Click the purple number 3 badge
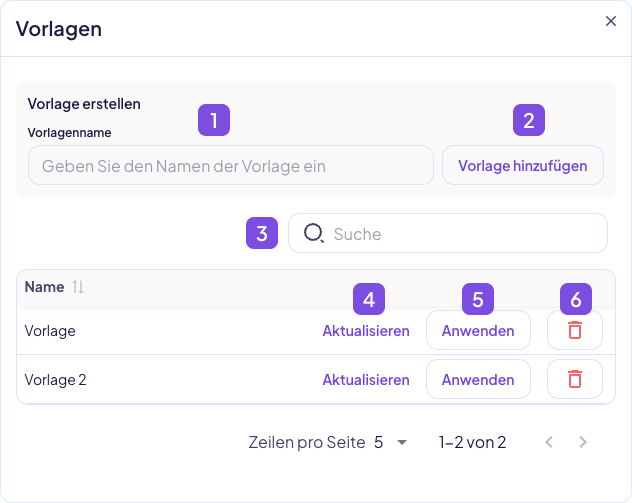The image size is (632, 503). pyautogui.click(x=262, y=233)
